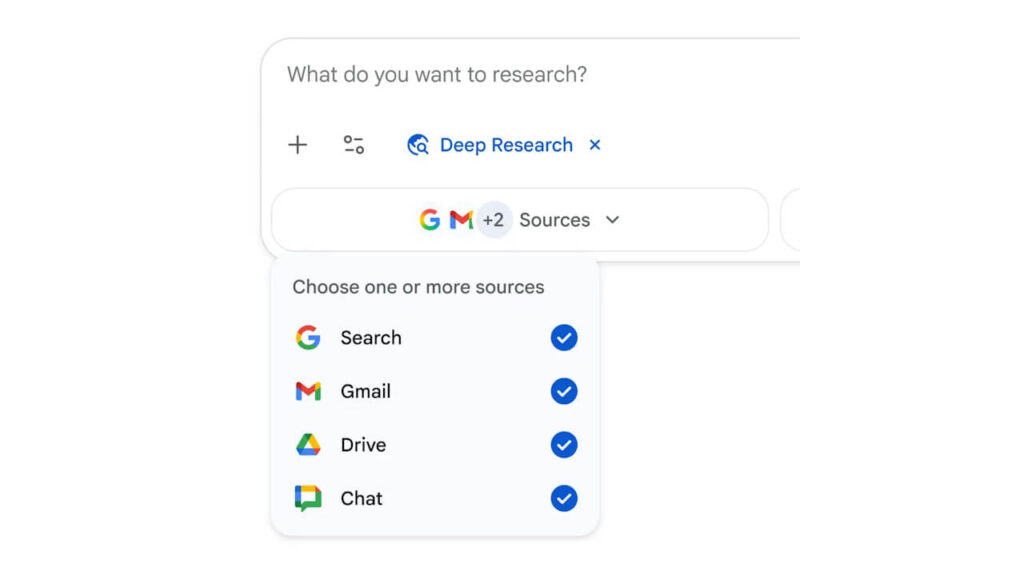Uncheck the Gmail source

563,391
